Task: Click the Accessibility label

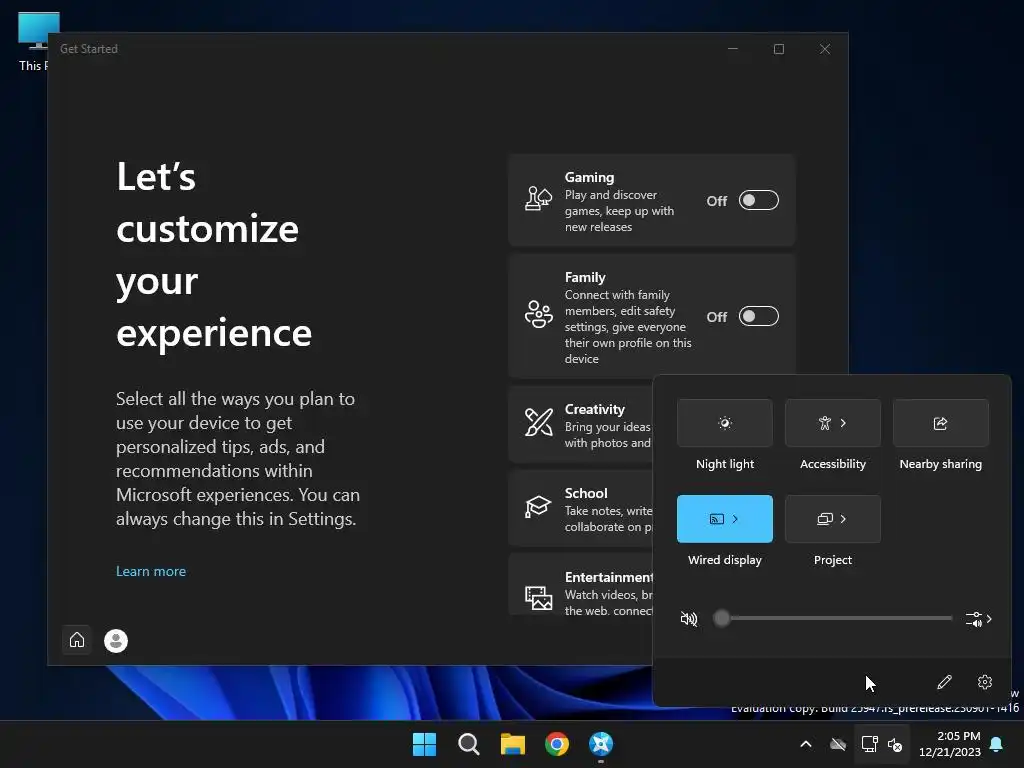Action: (x=833, y=464)
